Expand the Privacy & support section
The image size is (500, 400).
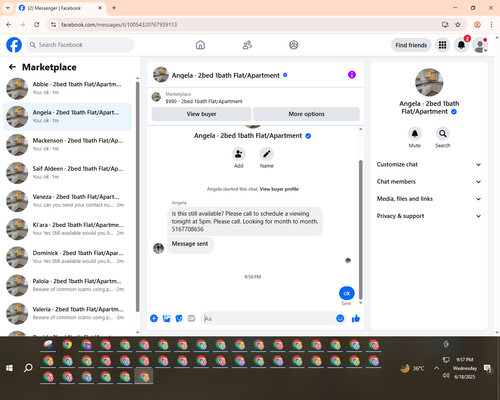pyautogui.click(x=429, y=216)
